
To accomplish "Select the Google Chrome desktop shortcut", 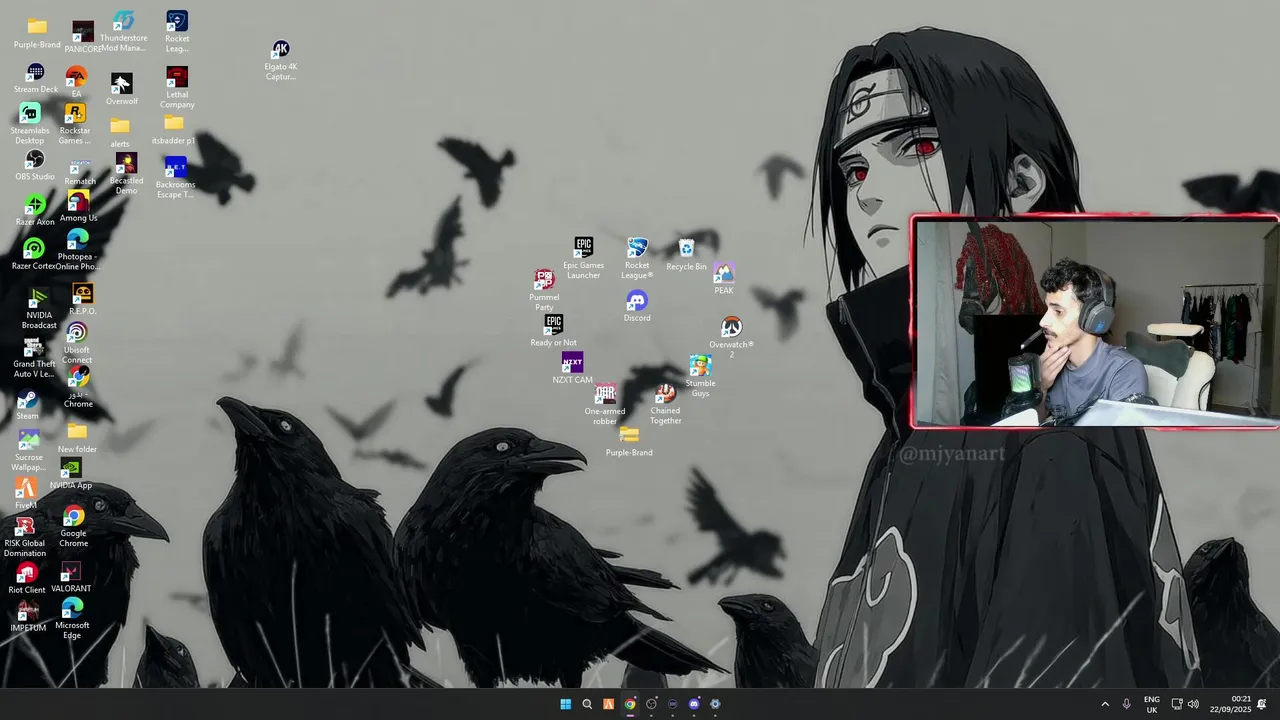I will (x=73, y=527).
